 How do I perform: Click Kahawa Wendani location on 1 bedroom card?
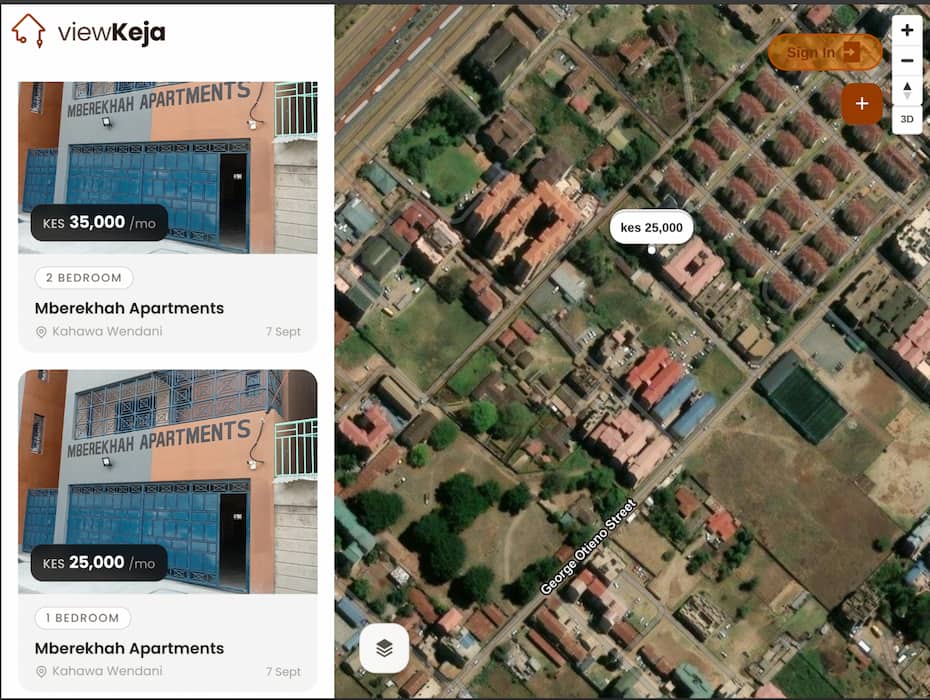(x=107, y=671)
